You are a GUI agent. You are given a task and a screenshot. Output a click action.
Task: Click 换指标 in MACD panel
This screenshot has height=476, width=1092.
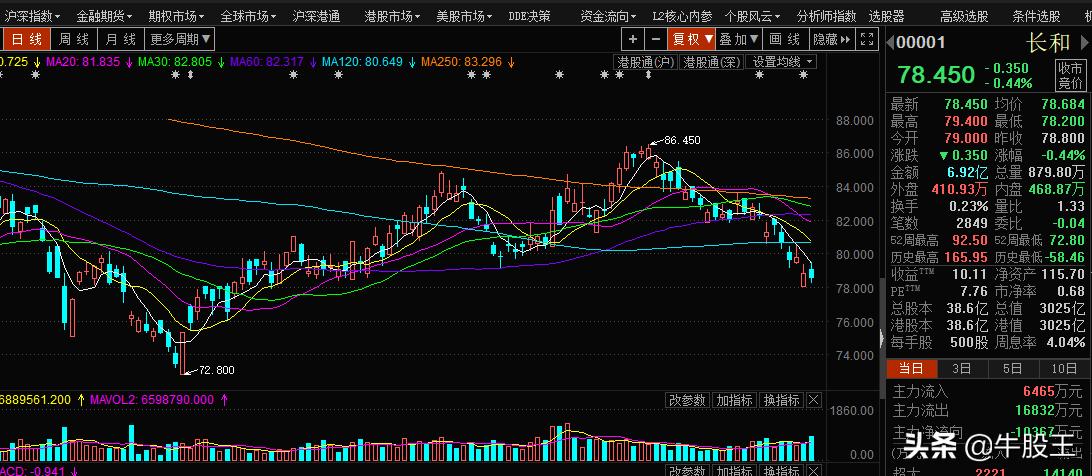point(781,471)
